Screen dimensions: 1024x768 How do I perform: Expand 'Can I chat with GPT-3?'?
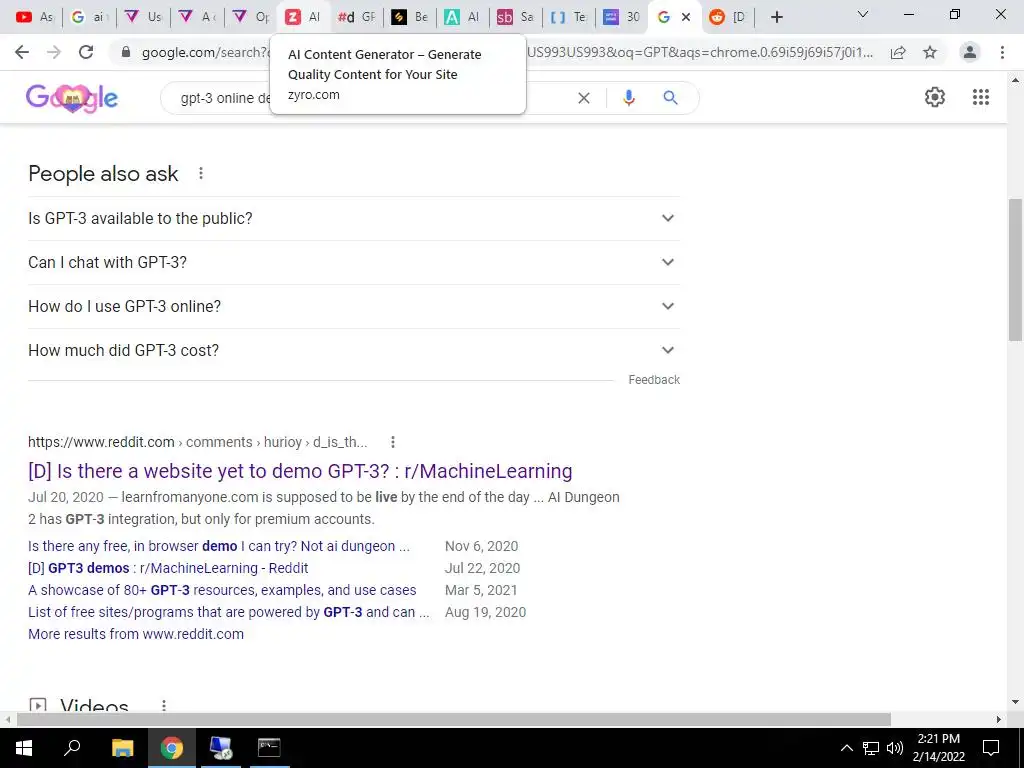tap(354, 262)
